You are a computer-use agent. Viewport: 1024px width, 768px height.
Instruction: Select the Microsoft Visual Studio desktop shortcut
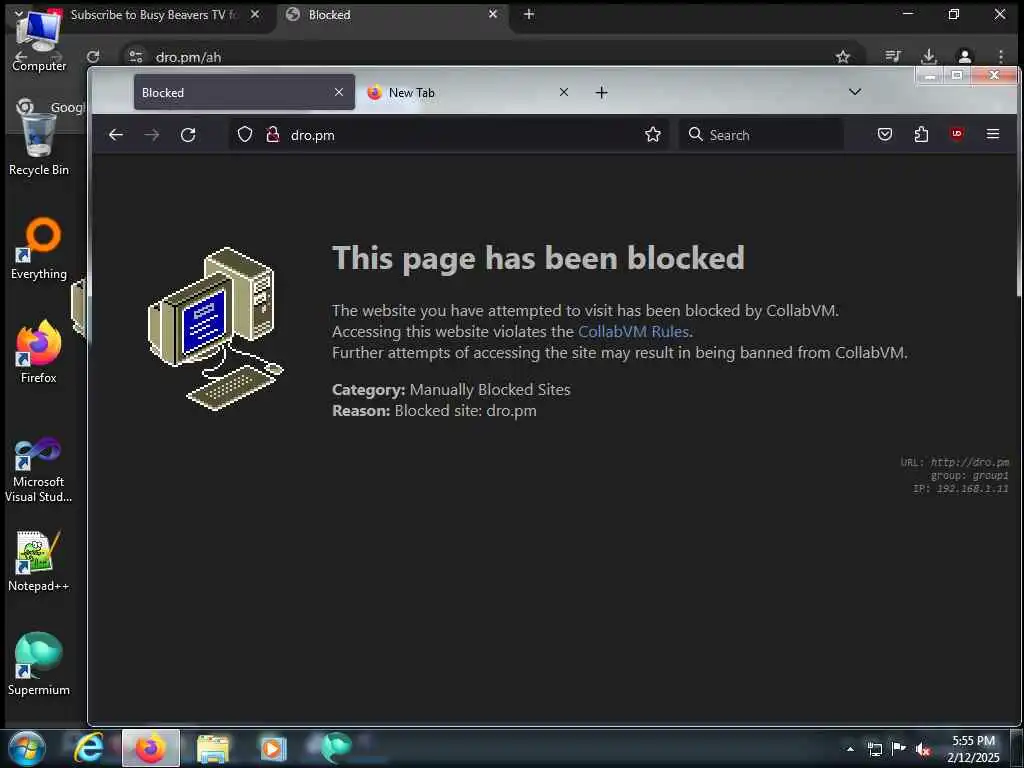(x=39, y=470)
